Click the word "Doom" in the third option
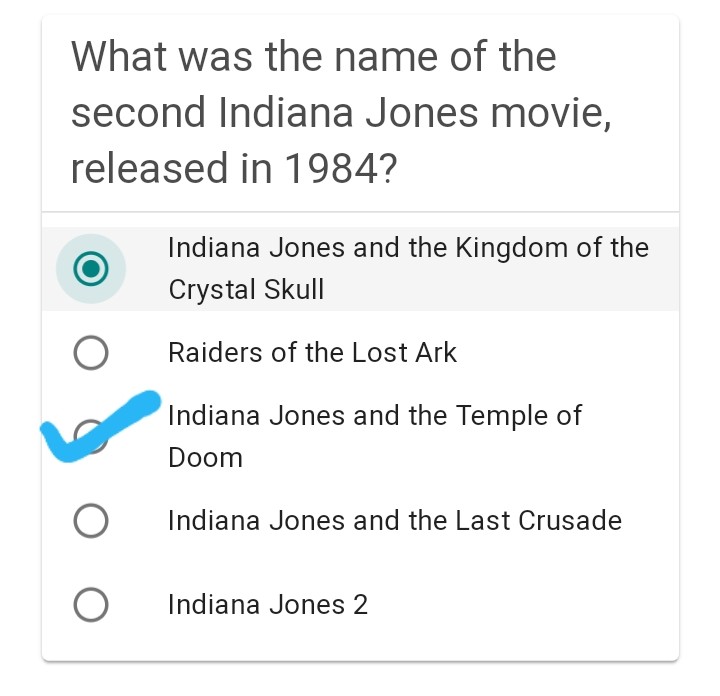Viewport: 720px width, 696px height. coord(205,458)
